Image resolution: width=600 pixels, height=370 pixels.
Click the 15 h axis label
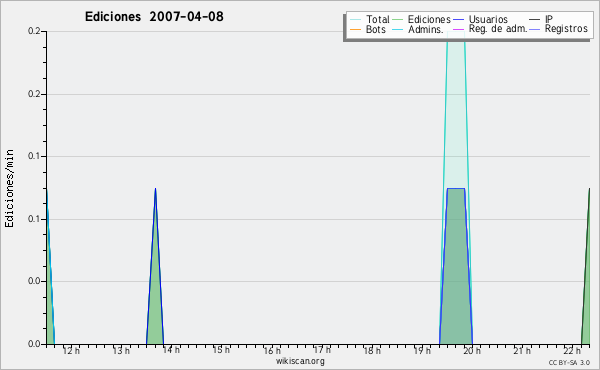pos(221,350)
